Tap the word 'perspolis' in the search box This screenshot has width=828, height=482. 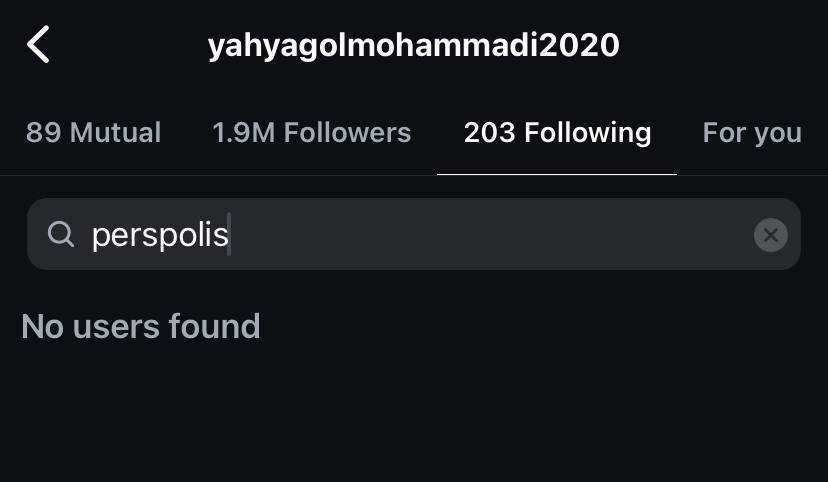click(x=160, y=235)
